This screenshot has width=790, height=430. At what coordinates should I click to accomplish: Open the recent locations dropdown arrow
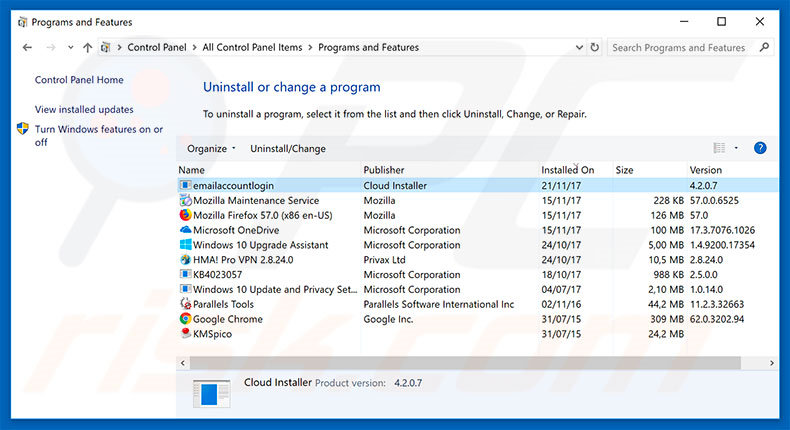pos(71,47)
